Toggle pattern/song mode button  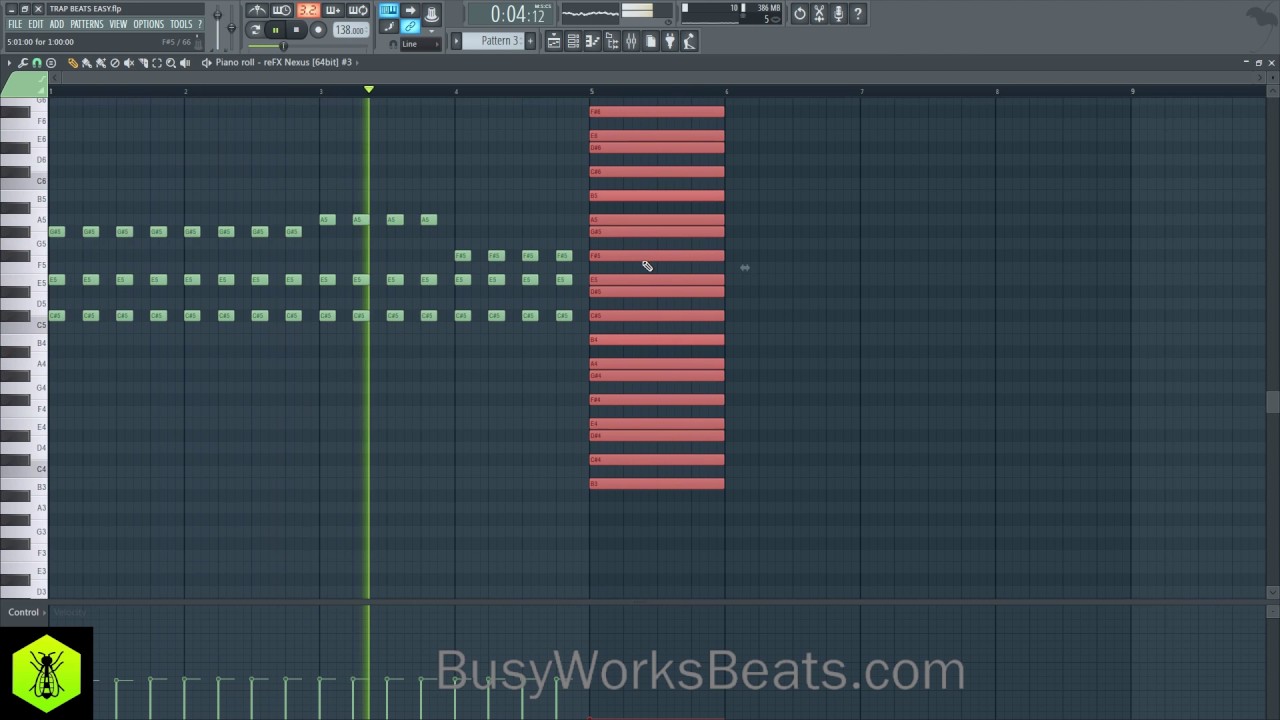[255, 30]
